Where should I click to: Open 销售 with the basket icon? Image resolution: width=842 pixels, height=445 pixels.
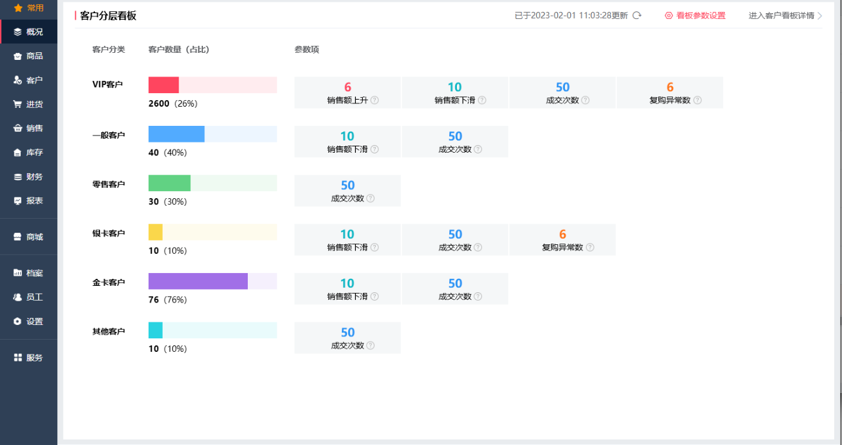pos(28,128)
